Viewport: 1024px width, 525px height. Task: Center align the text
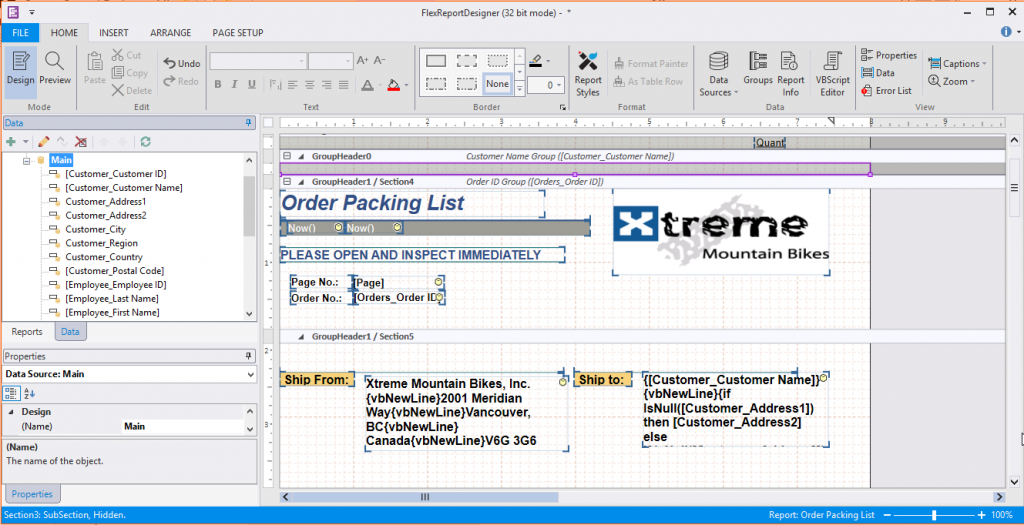coord(310,84)
